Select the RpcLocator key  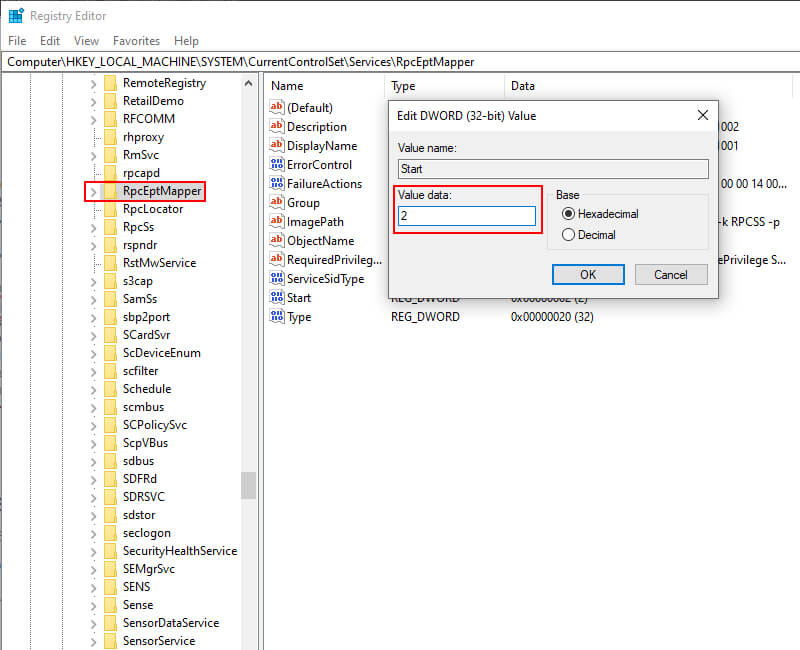tap(153, 209)
